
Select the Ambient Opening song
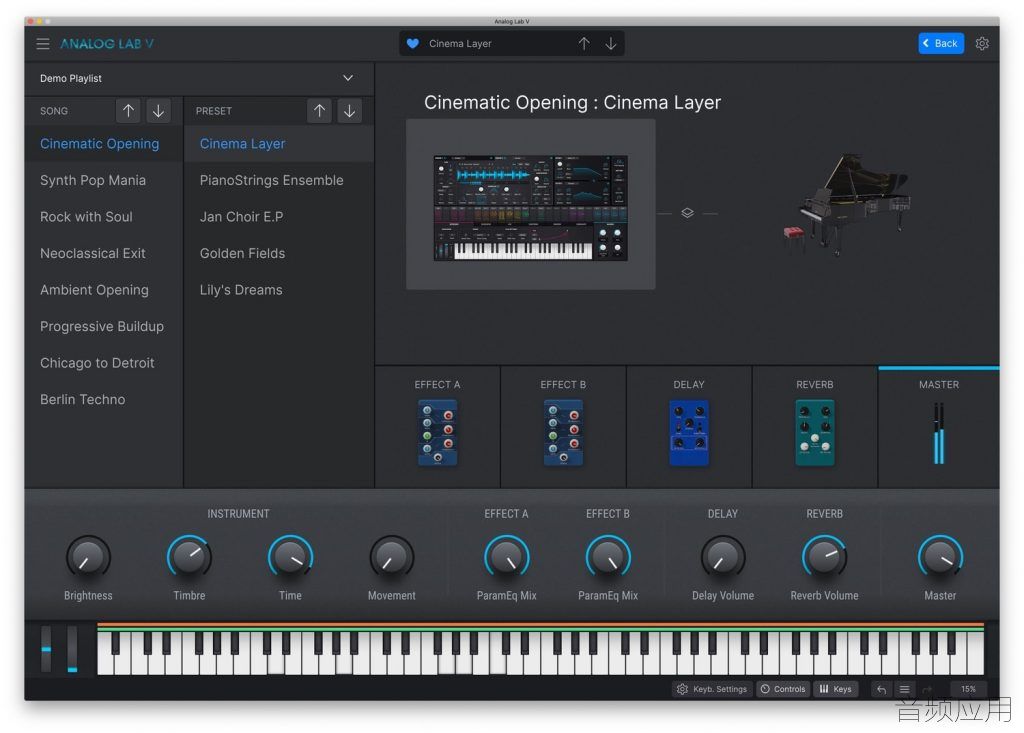point(104,290)
